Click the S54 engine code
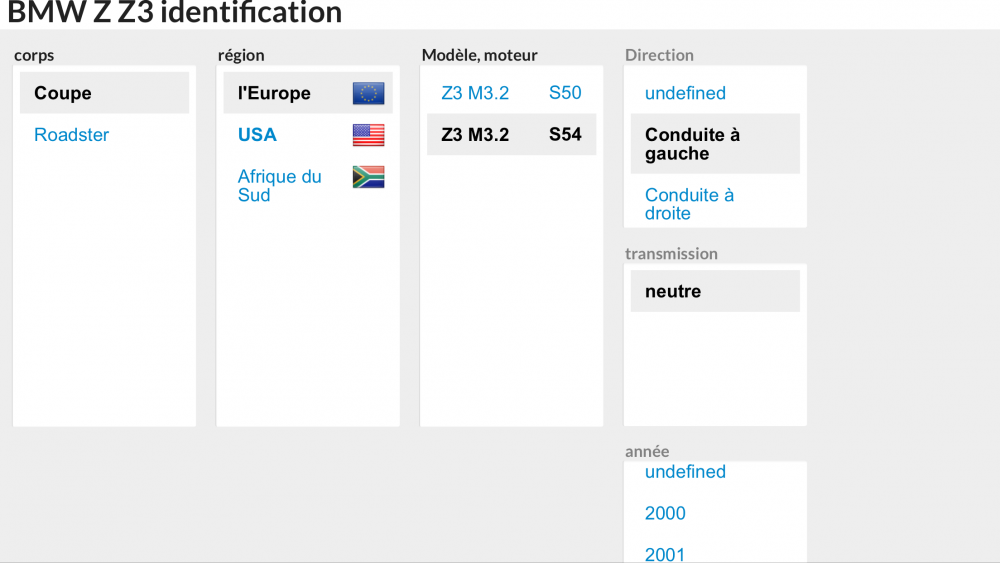The width and height of the screenshot is (1000, 563). (x=565, y=135)
